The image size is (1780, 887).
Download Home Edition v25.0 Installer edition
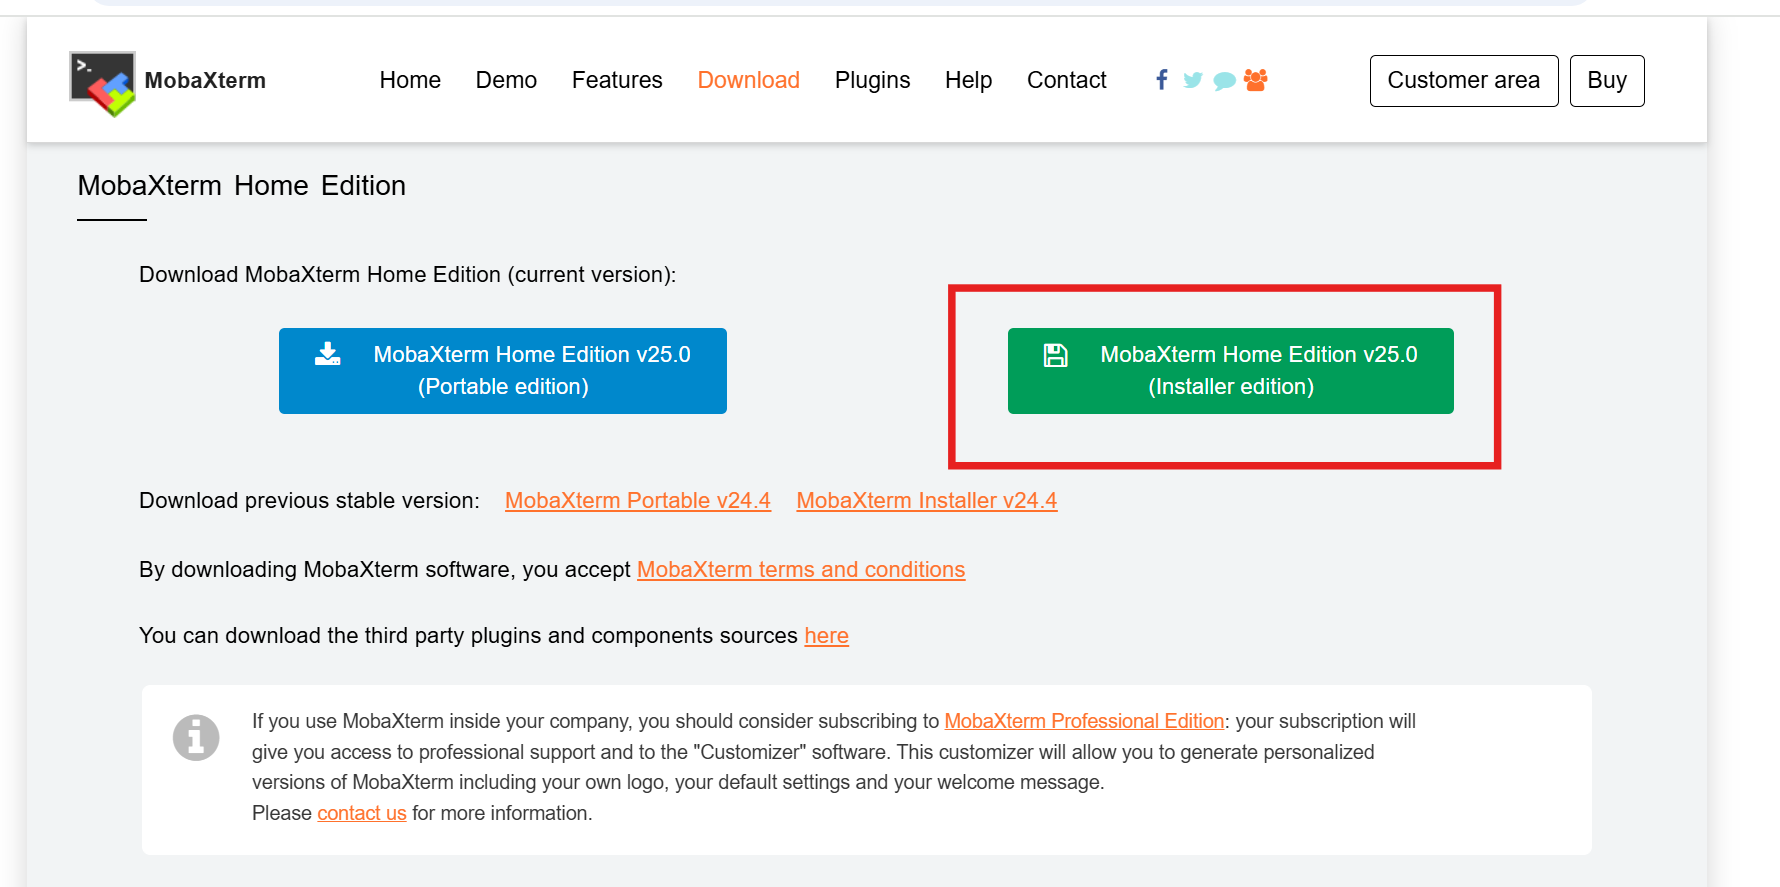pyautogui.click(x=1231, y=371)
